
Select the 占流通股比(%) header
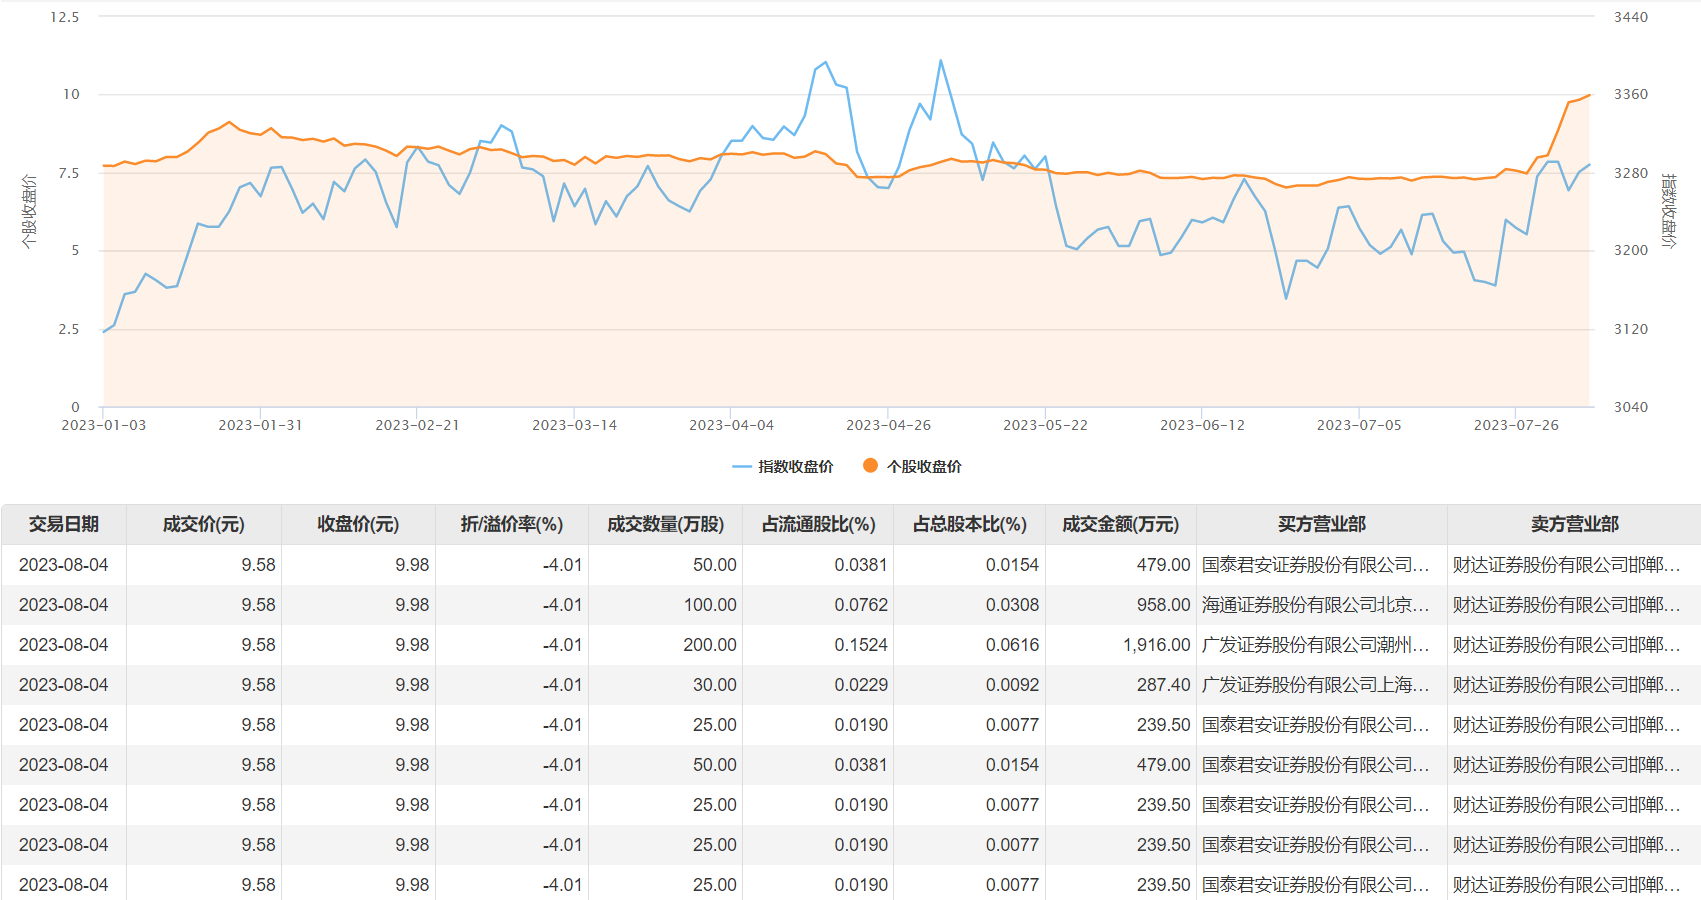[x=818, y=524]
